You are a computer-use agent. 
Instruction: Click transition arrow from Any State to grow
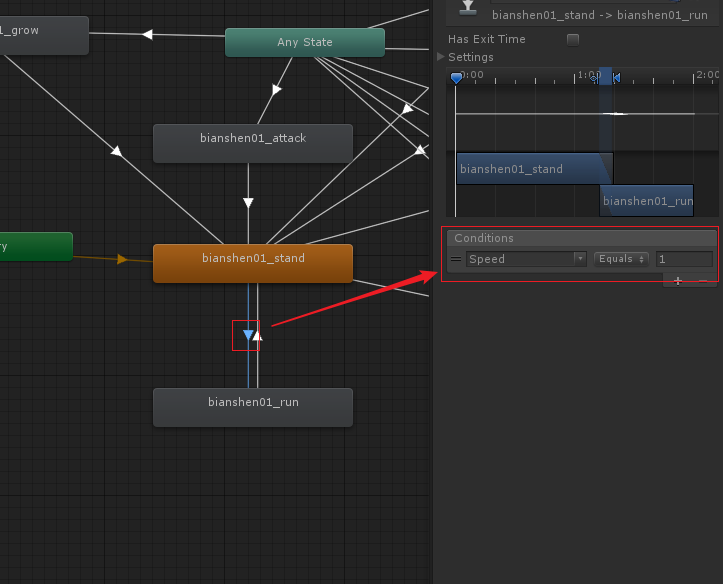[x=148, y=34]
